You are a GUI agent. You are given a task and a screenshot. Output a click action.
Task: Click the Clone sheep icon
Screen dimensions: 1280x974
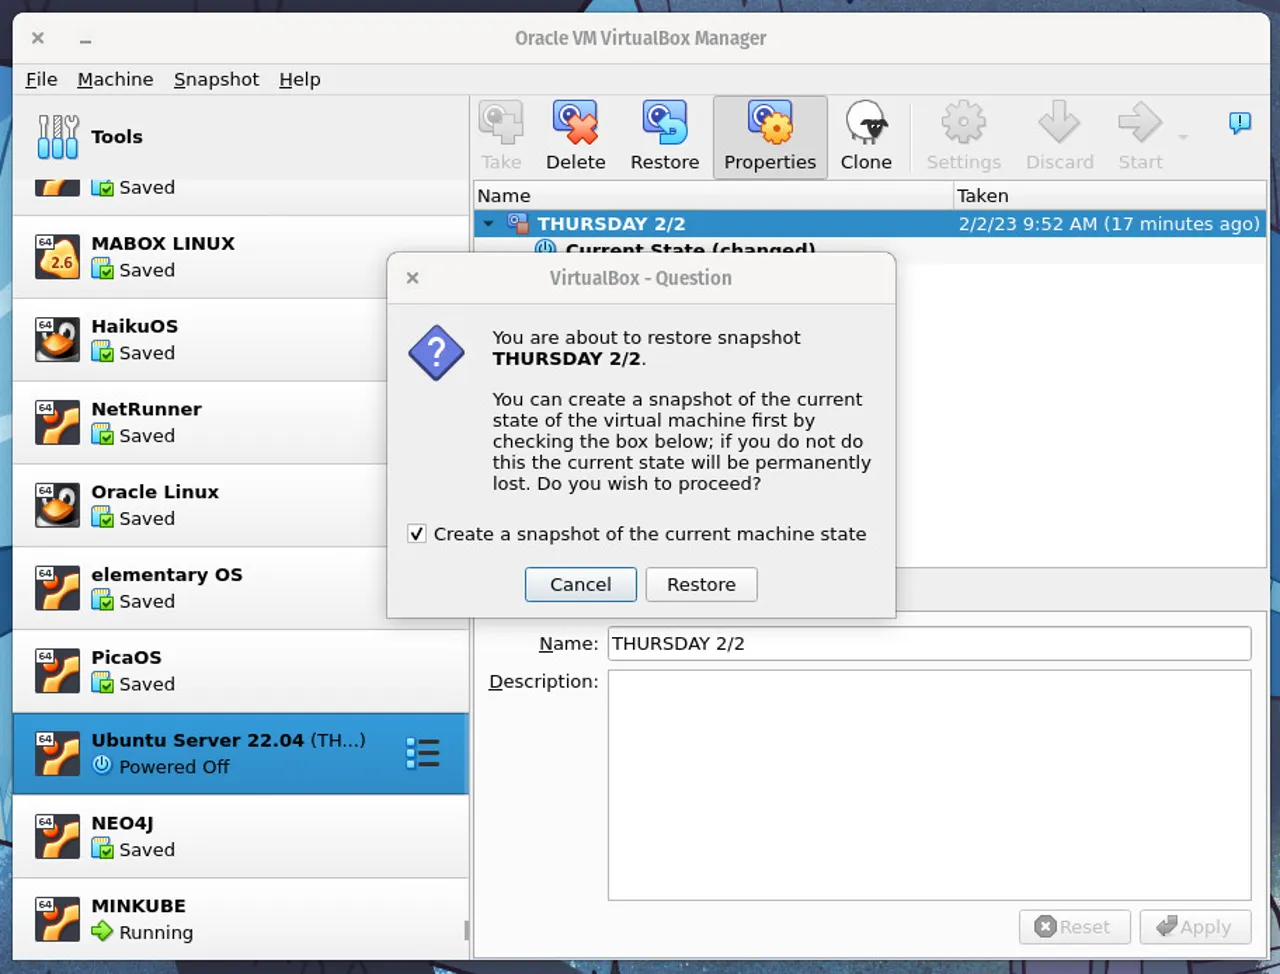click(865, 123)
